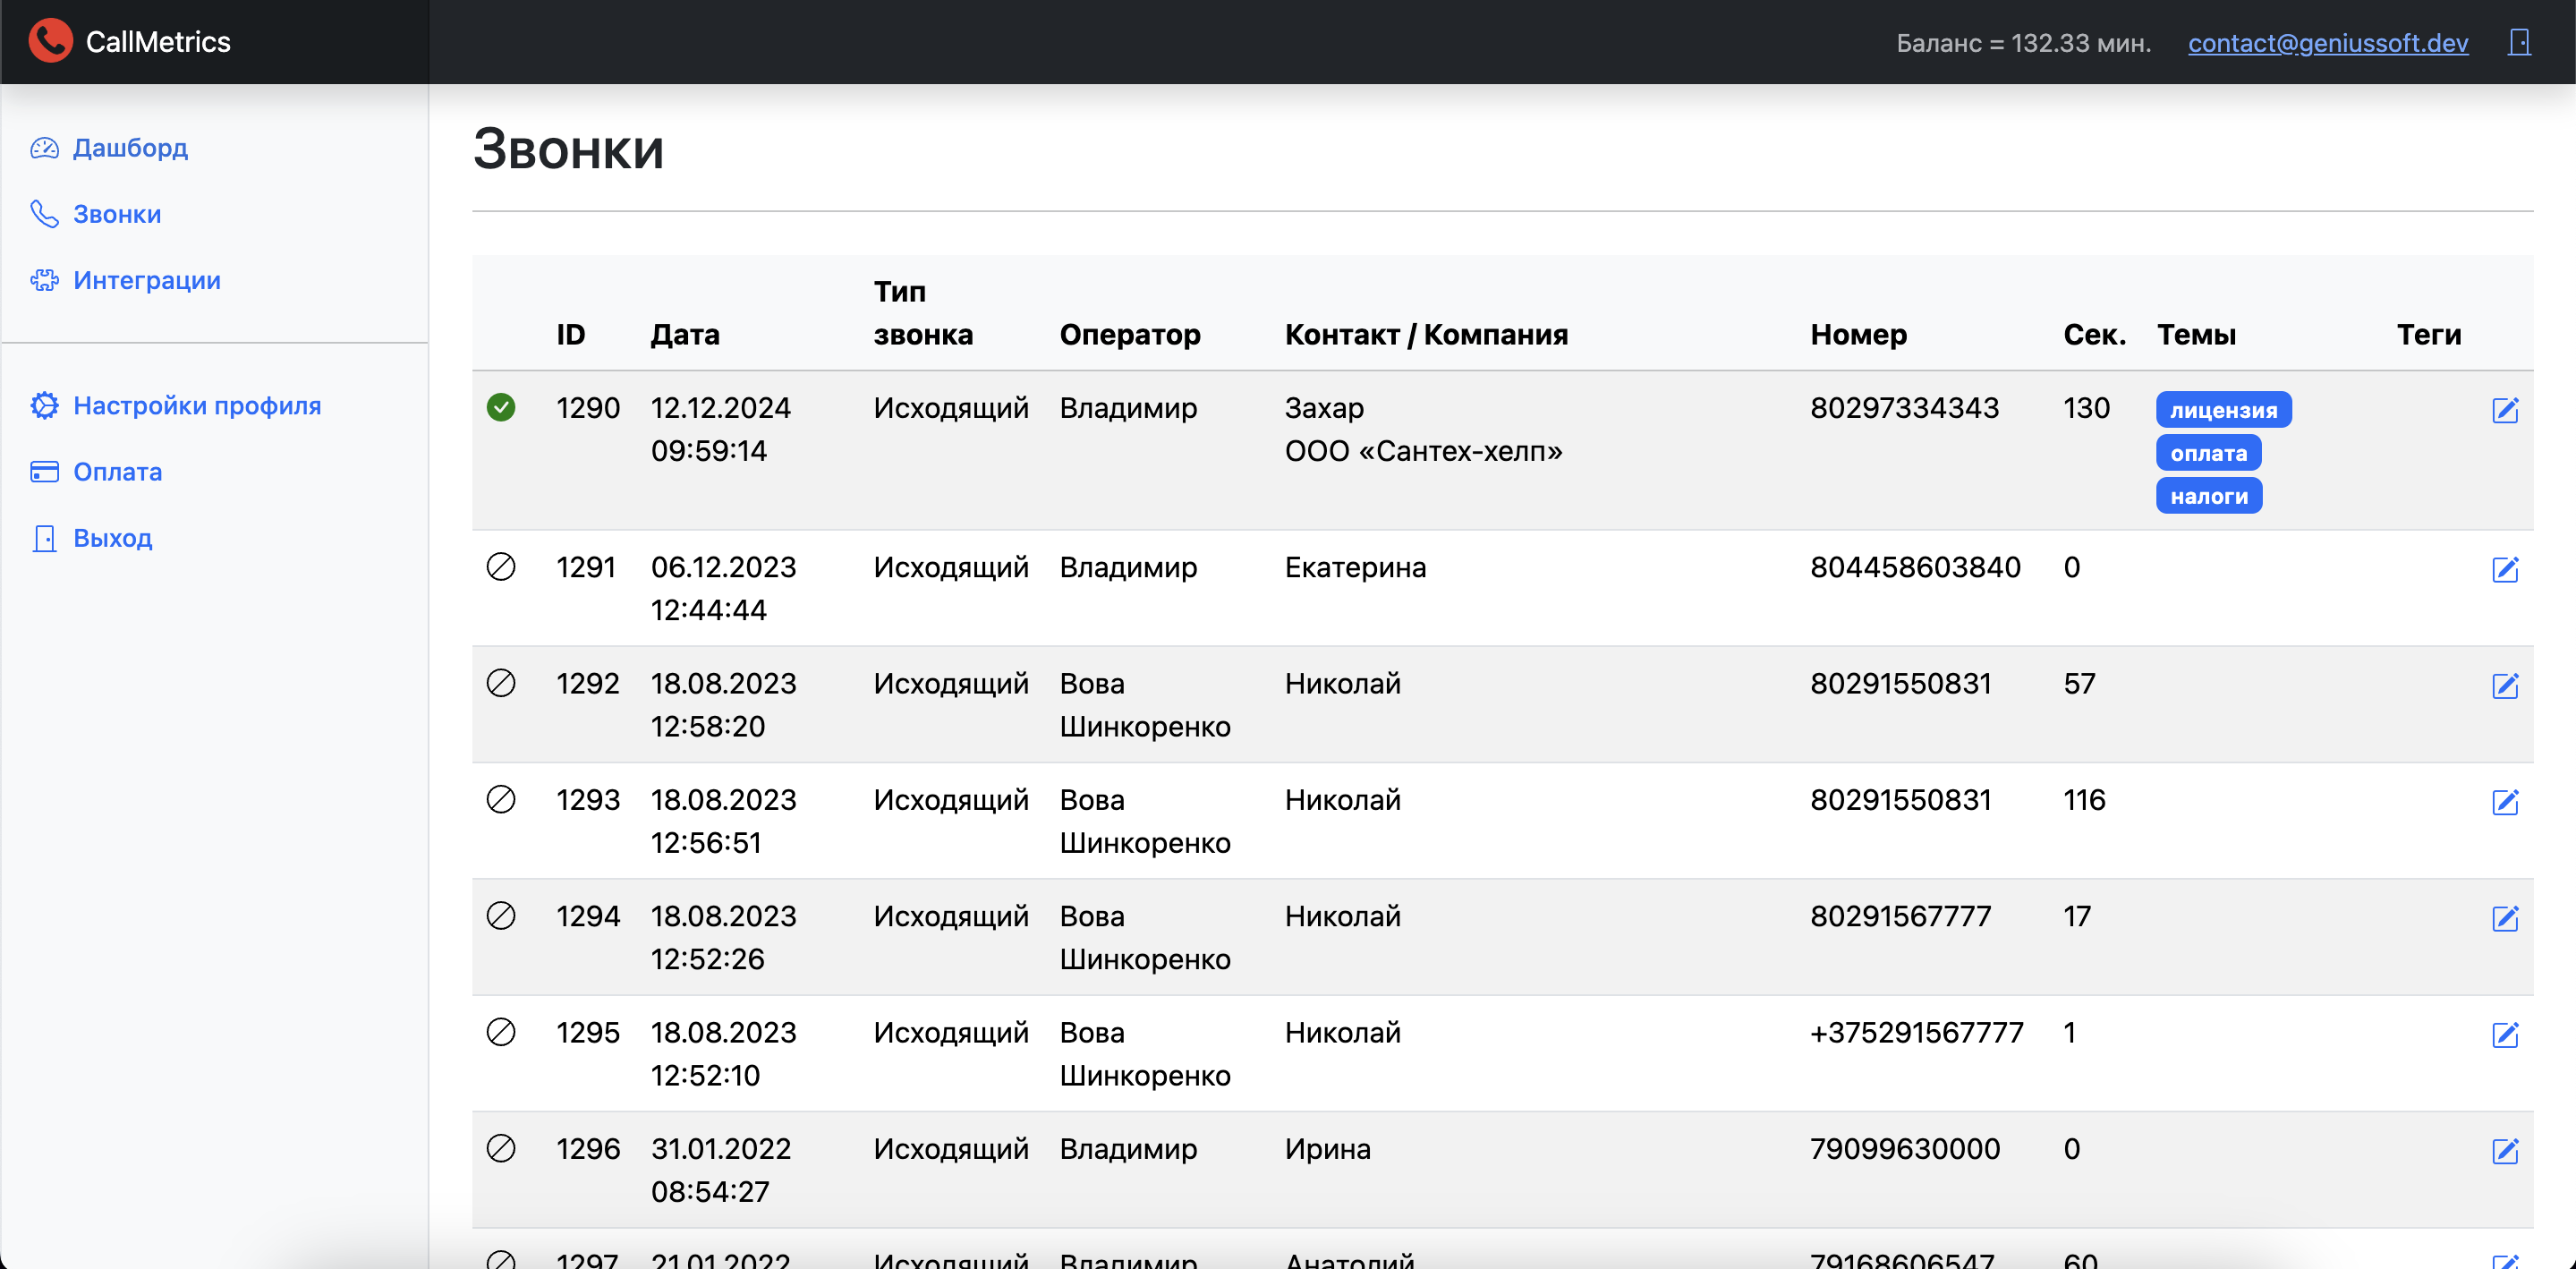Click the Тип звонка column header
Image resolution: width=2576 pixels, height=1269 pixels.
(x=923, y=313)
